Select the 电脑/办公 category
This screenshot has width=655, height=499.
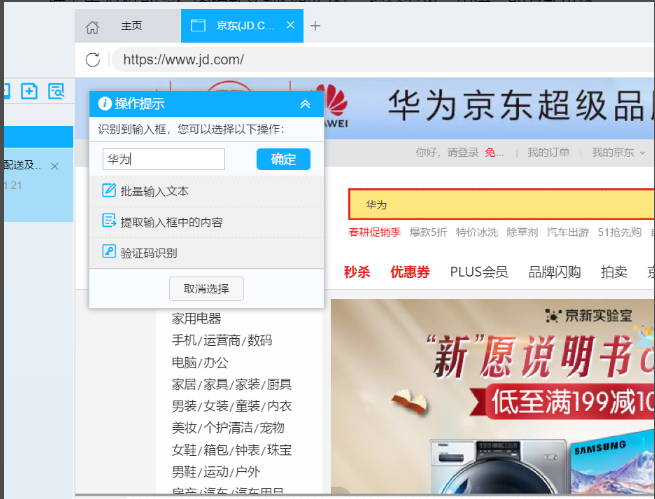point(200,362)
